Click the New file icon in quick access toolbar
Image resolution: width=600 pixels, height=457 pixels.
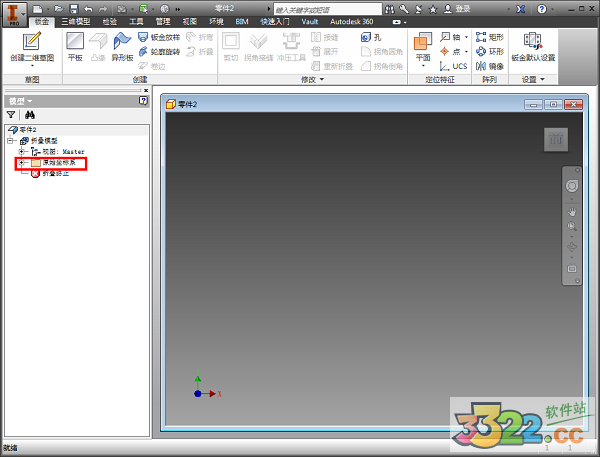coord(37,9)
